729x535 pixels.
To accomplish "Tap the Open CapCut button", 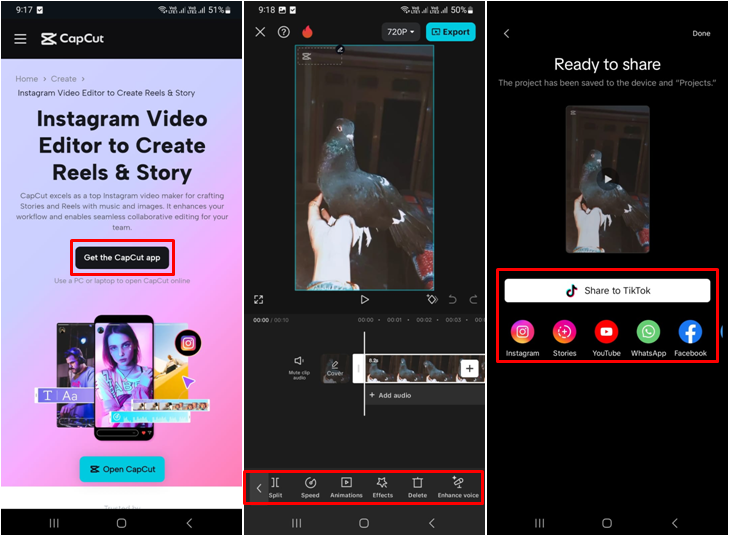I will pos(122,469).
